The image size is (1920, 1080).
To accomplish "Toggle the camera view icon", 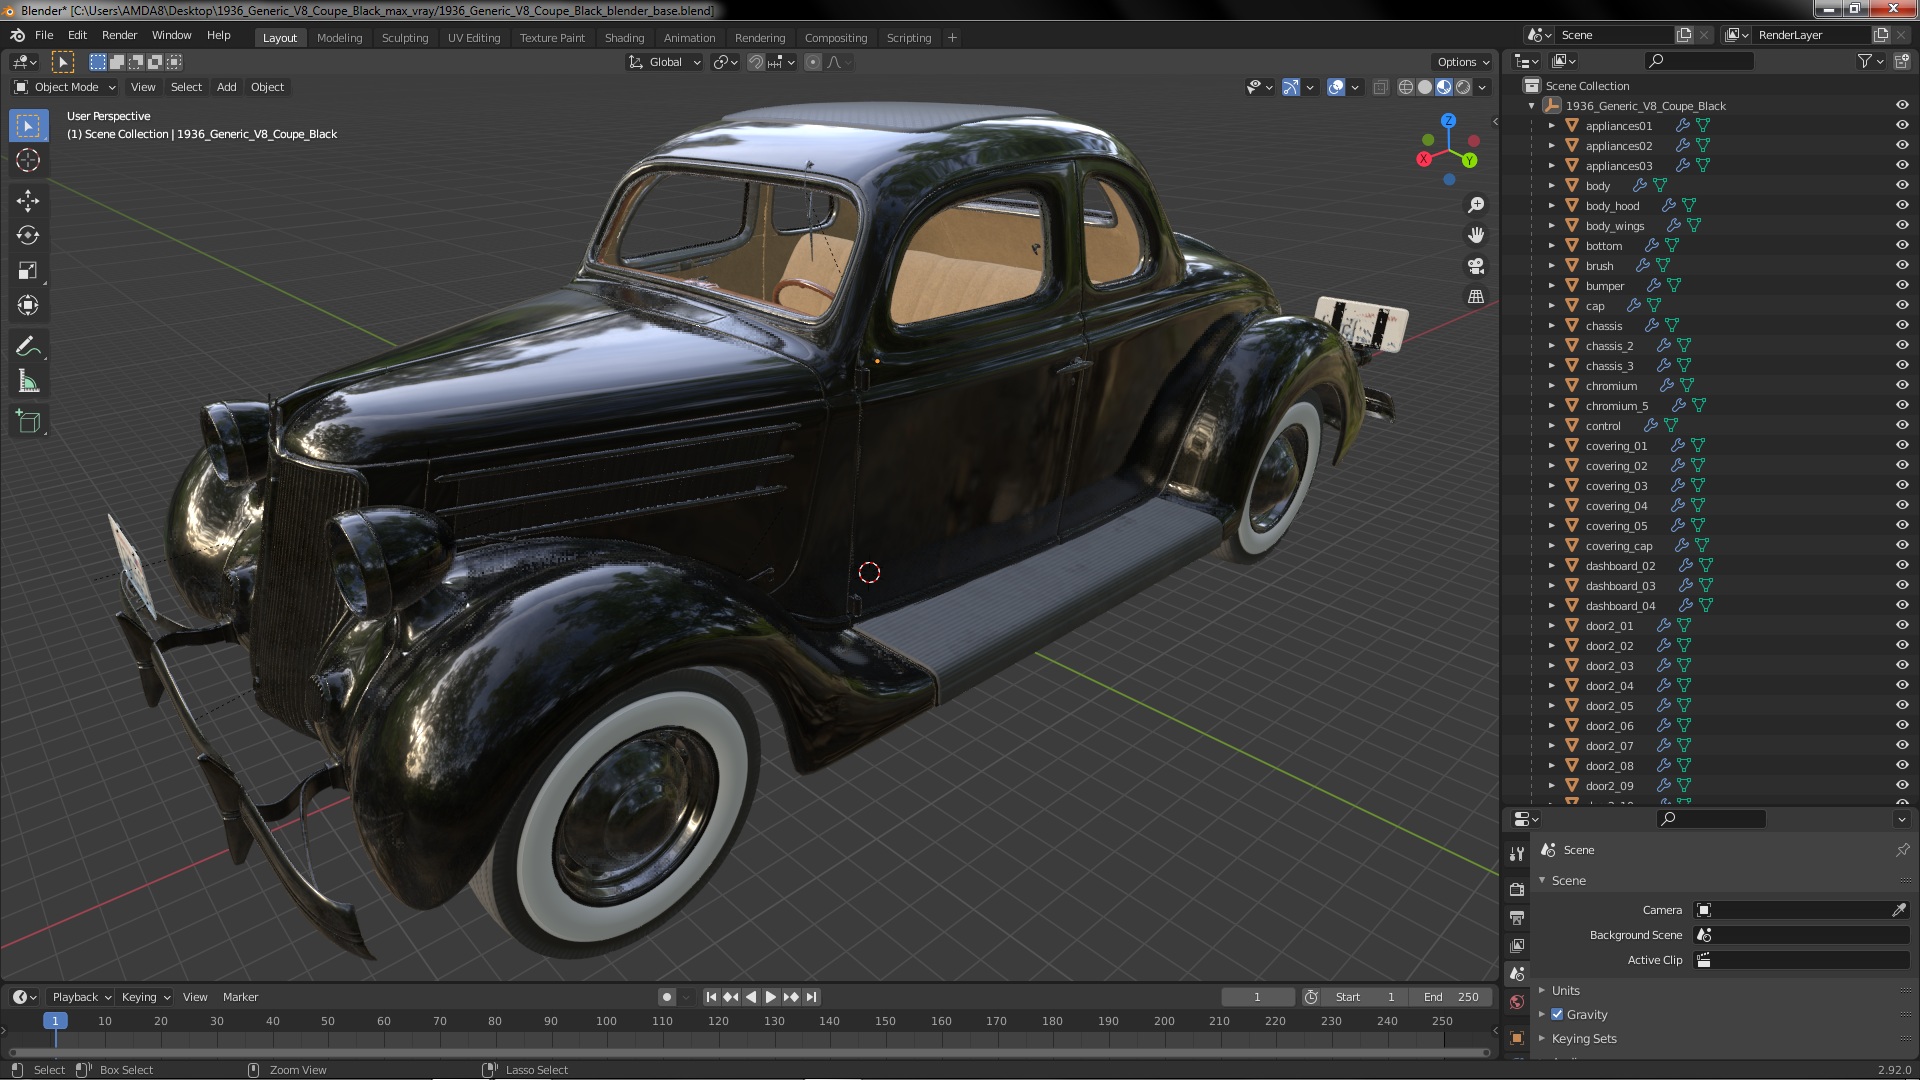I will [x=1476, y=266].
